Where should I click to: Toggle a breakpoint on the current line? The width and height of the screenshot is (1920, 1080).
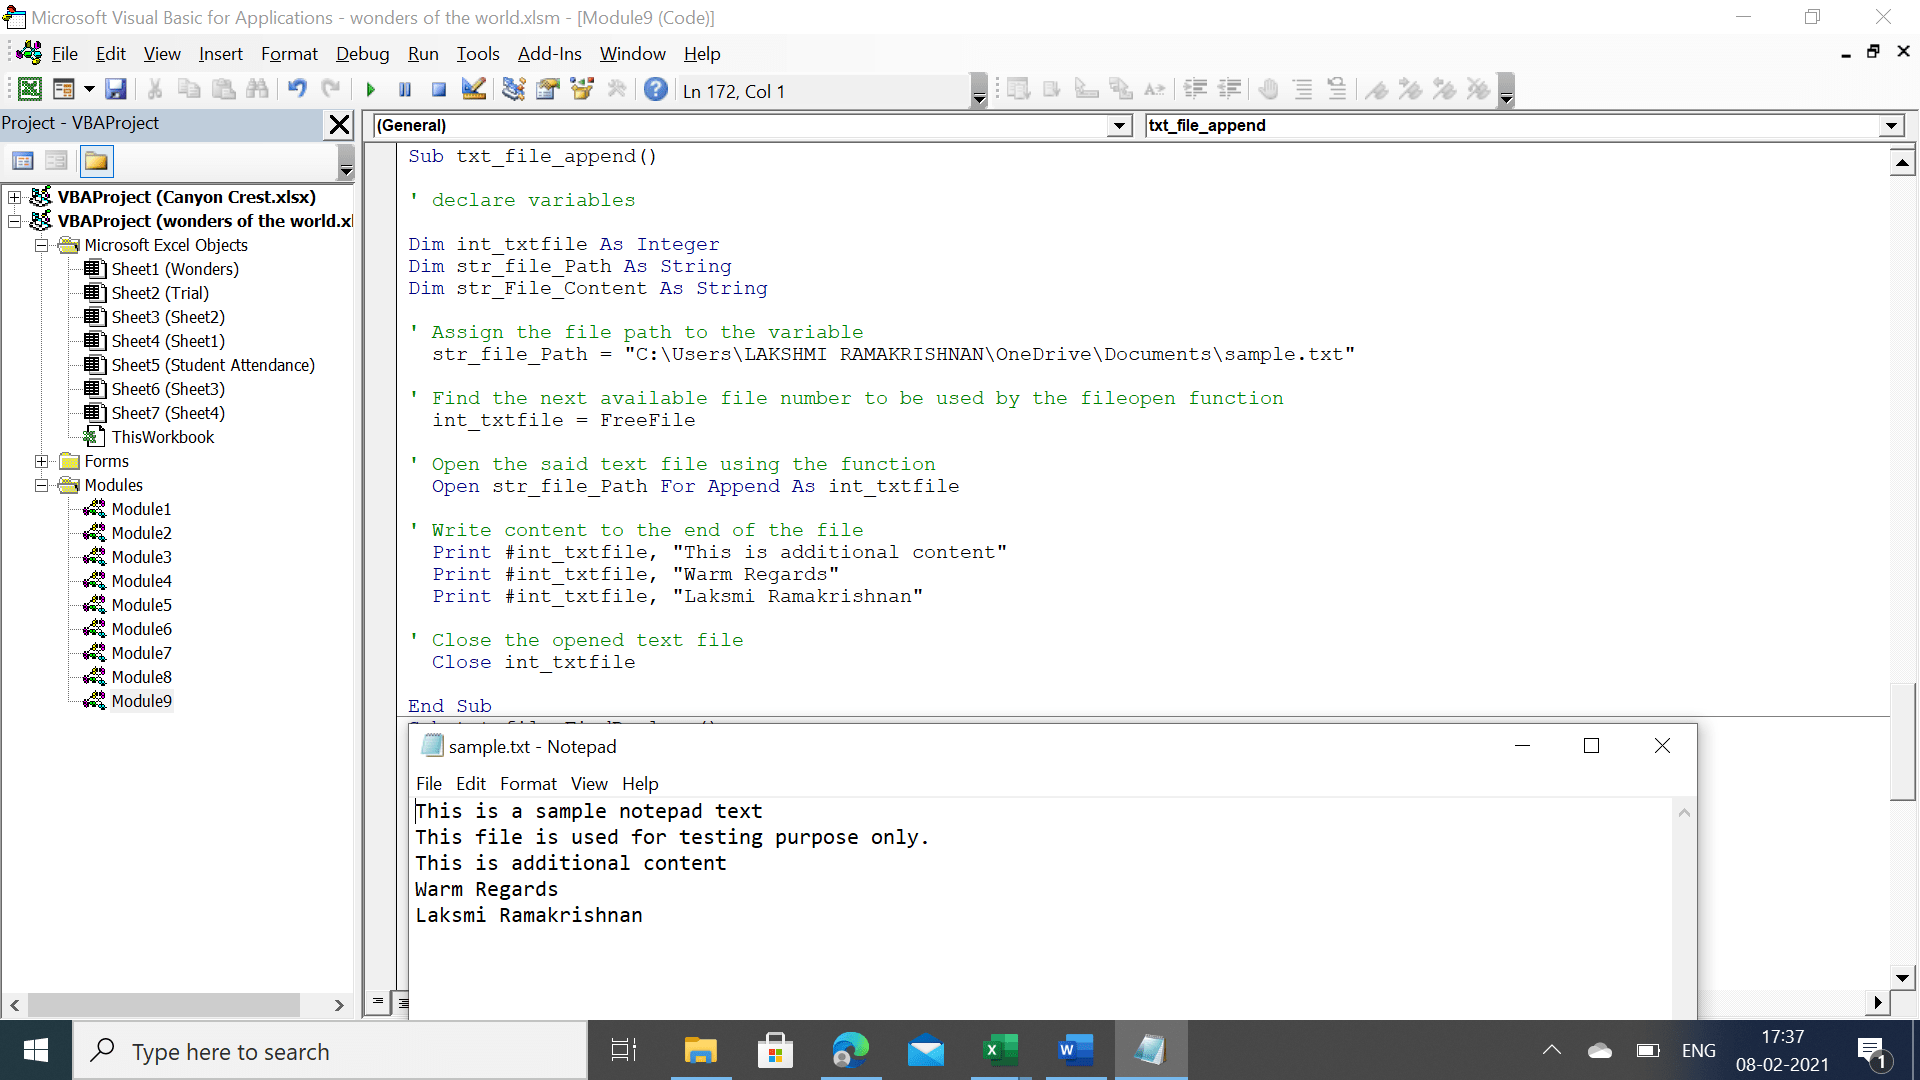(1269, 89)
